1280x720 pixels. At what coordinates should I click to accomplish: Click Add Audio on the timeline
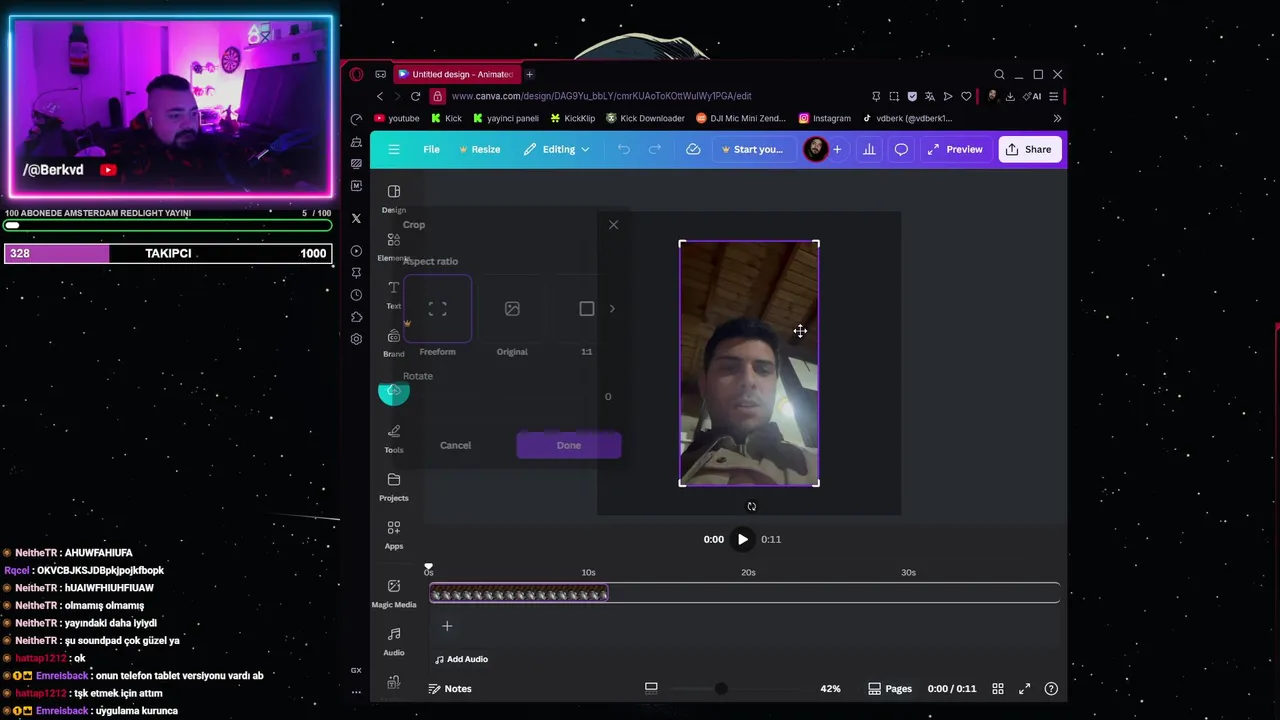(x=461, y=659)
